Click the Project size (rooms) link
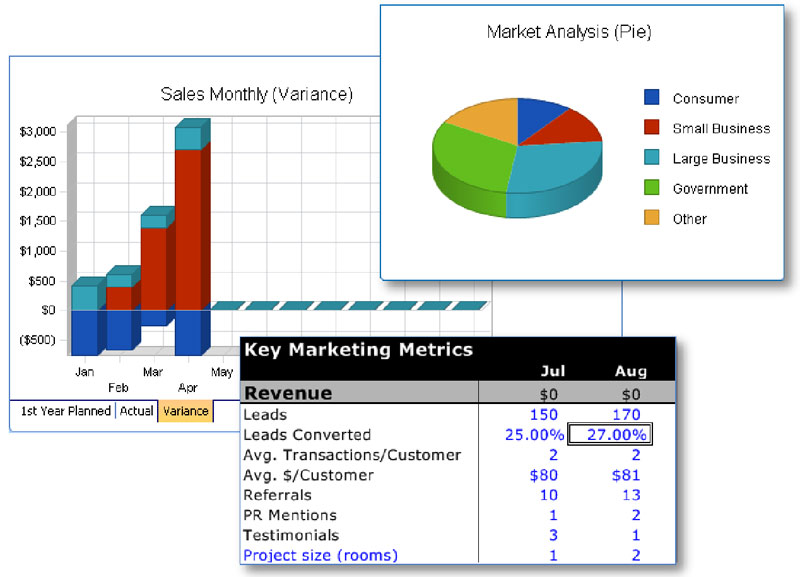Image resolution: width=800 pixels, height=577 pixels. click(320, 555)
